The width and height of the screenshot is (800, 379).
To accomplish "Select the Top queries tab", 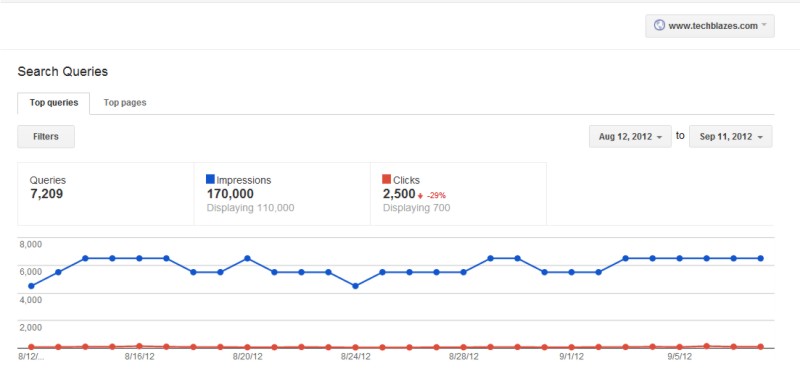I will 54,103.
